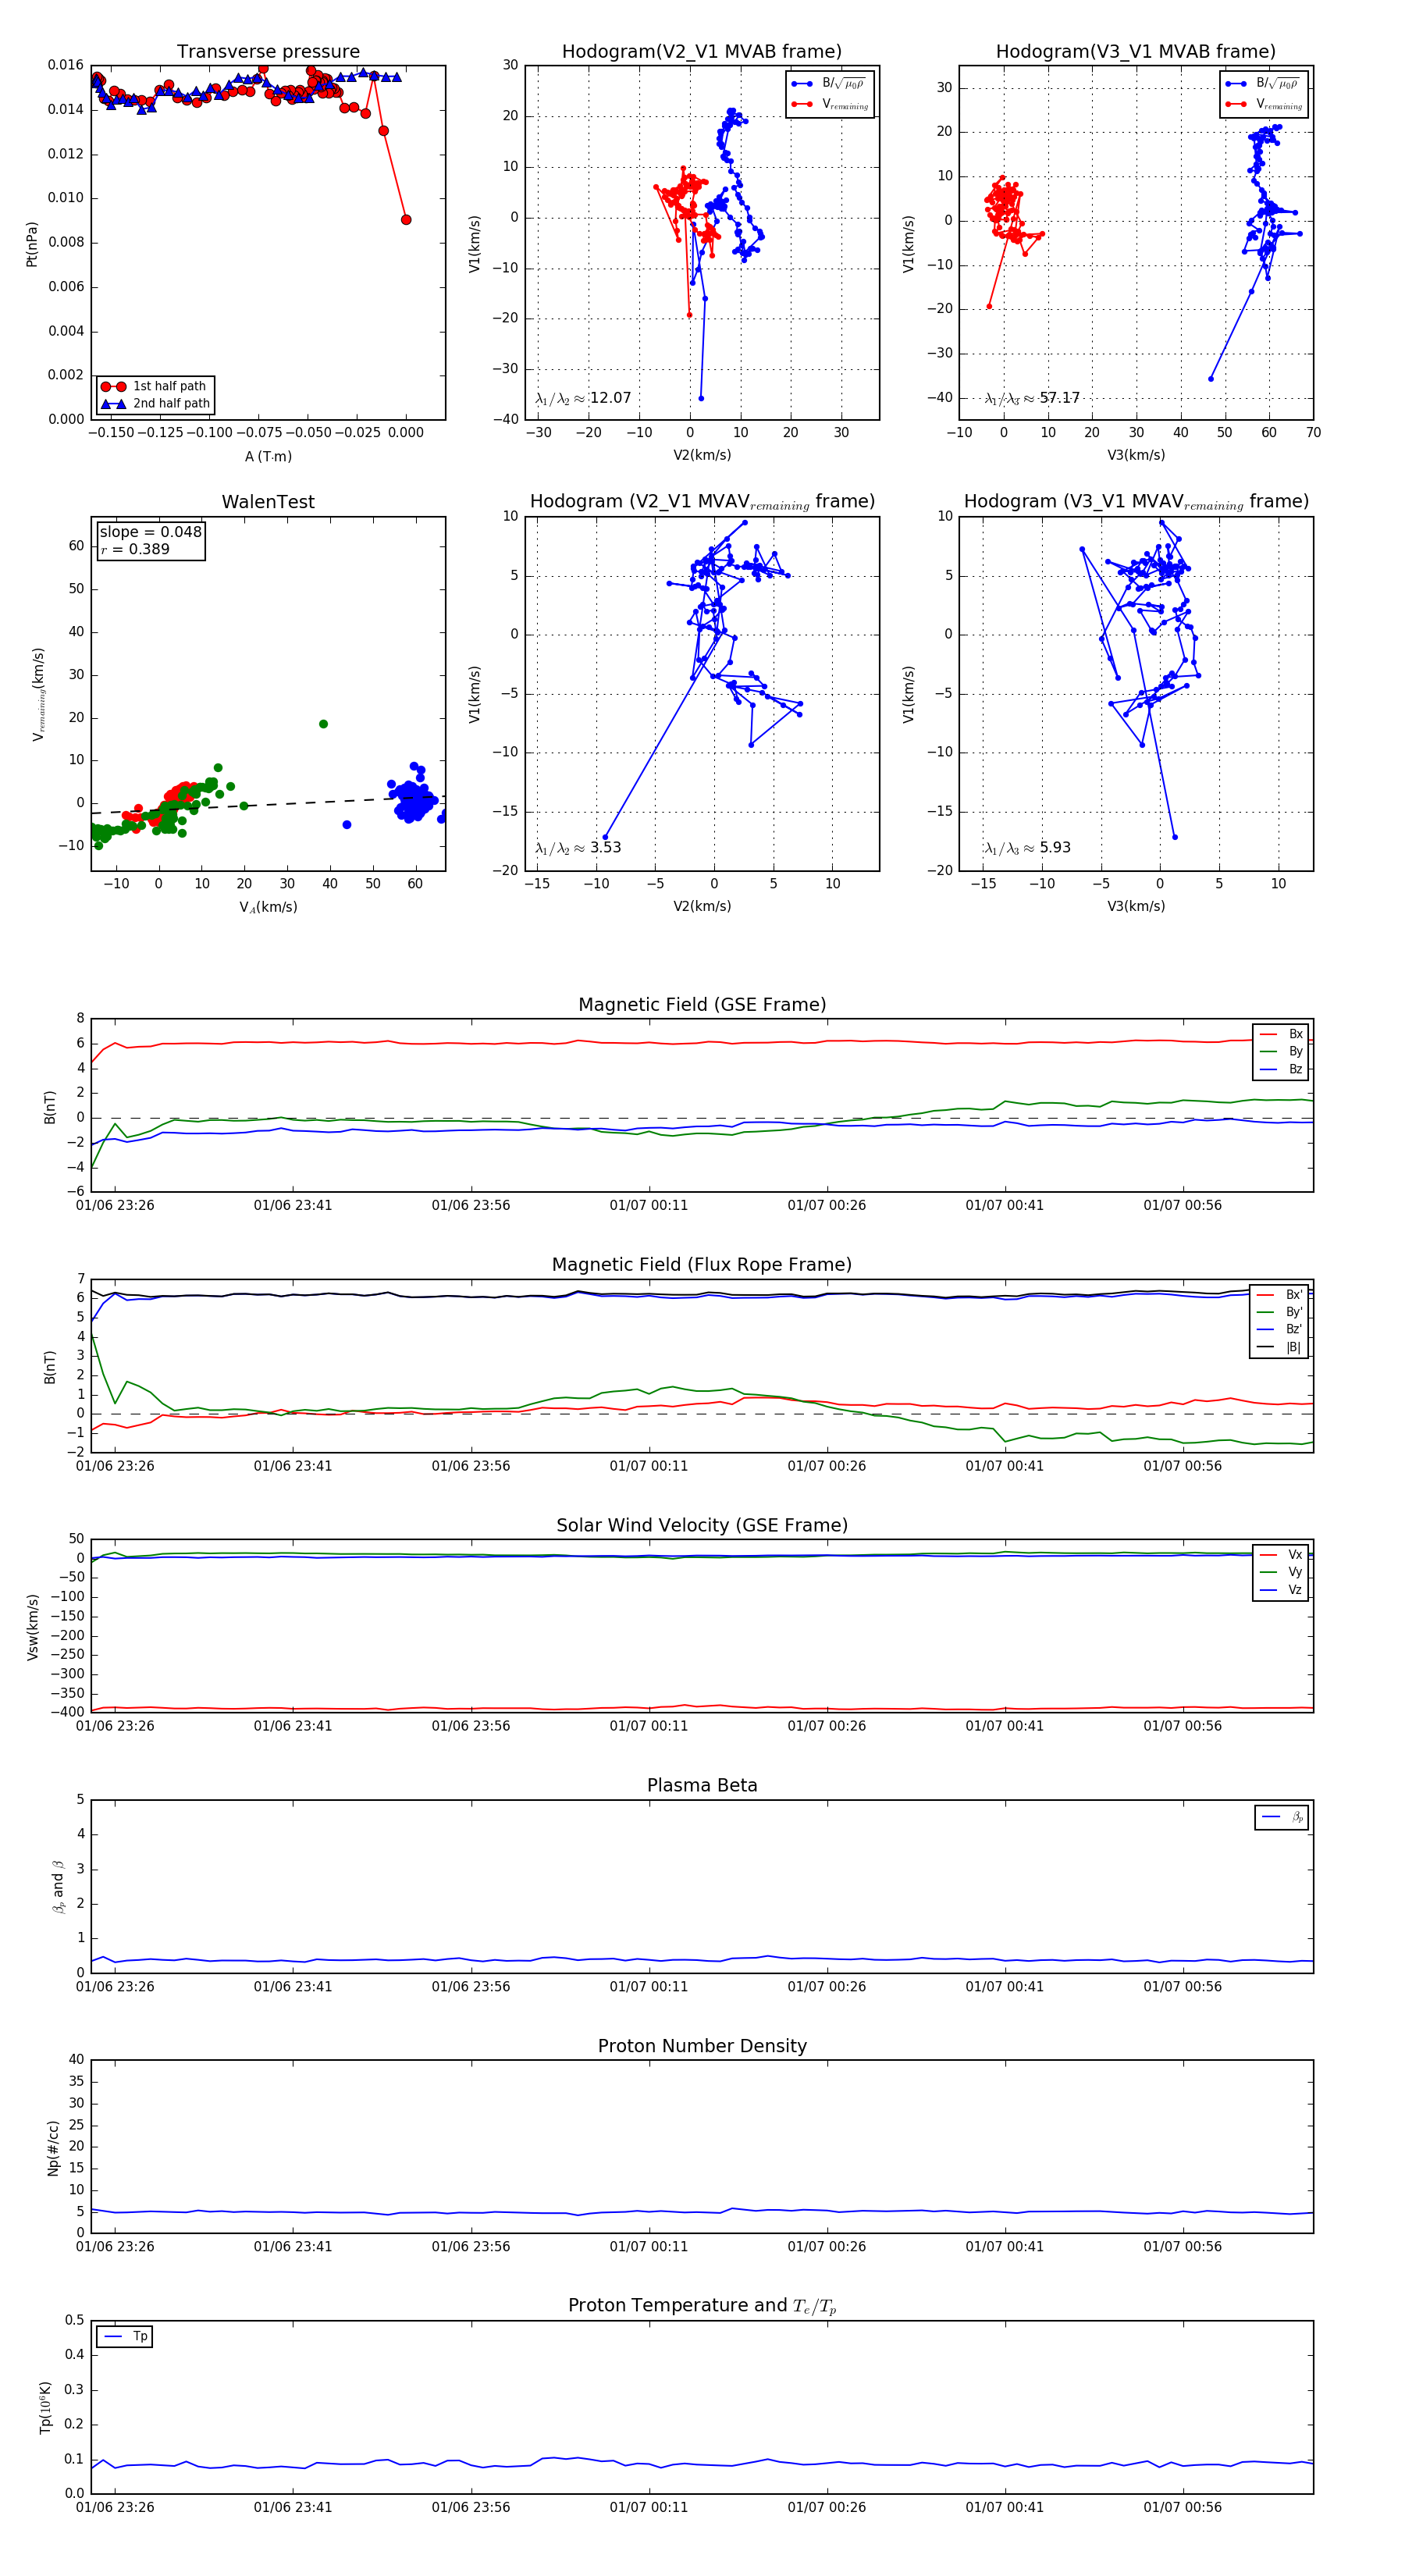1405x2576 pixels.
Task: Click the 'Np(#/cc)' y-axis label
Action: (x=53, y=2147)
